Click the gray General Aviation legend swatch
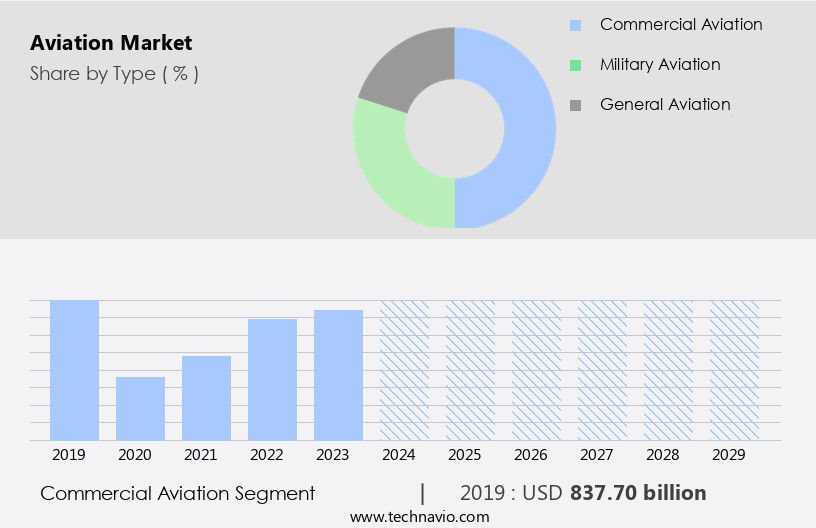Viewport: 816px width, 528px height. pos(575,105)
